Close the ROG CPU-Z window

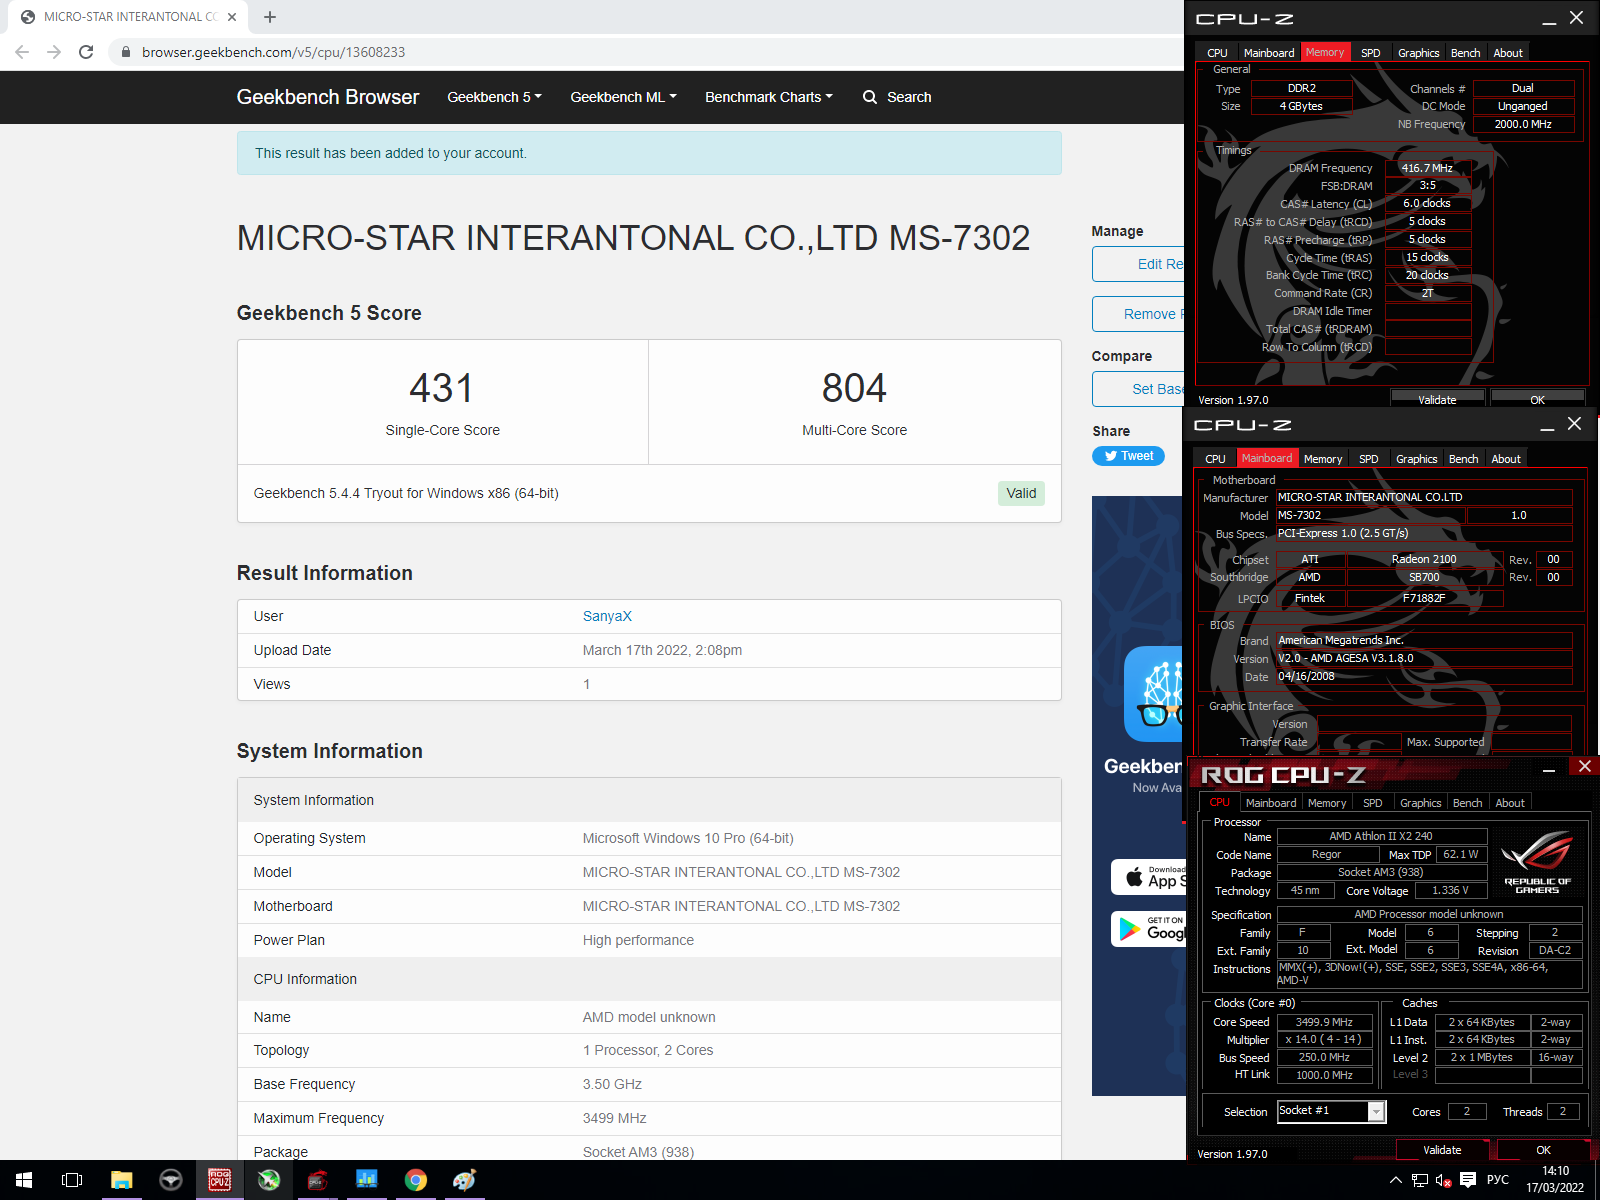tap(1584, 767)
